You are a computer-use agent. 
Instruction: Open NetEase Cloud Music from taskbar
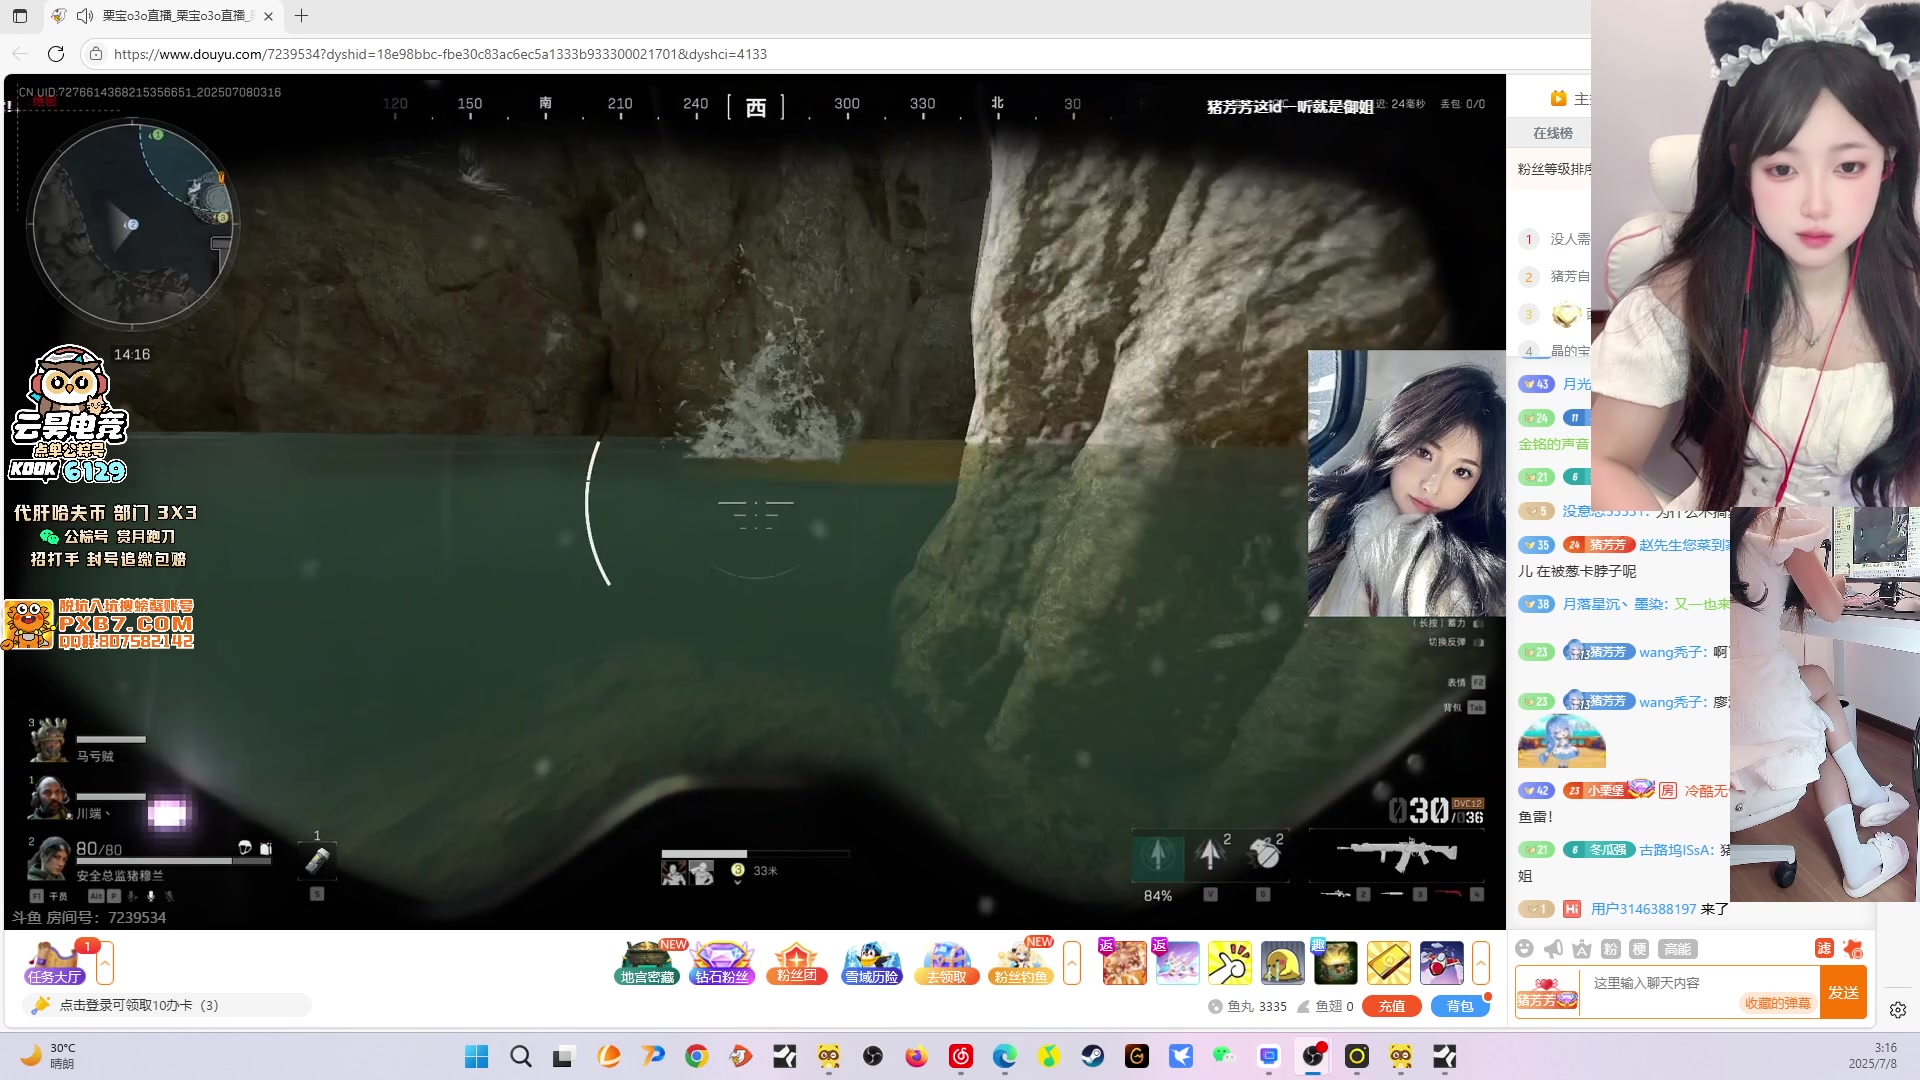pyautogui.click(x=961, y=1056)
